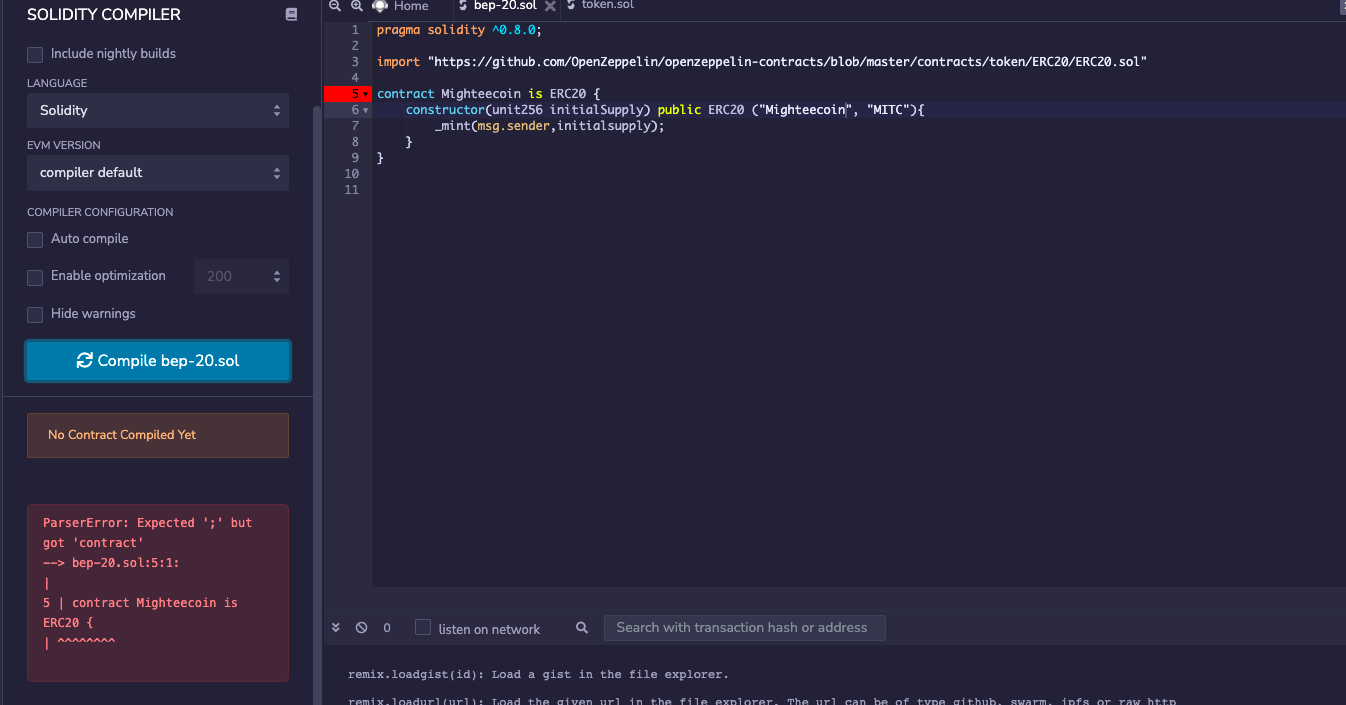Click the _mint call on line 7
The width and height of the screenshot is (1346, 705).
[549, 126]
